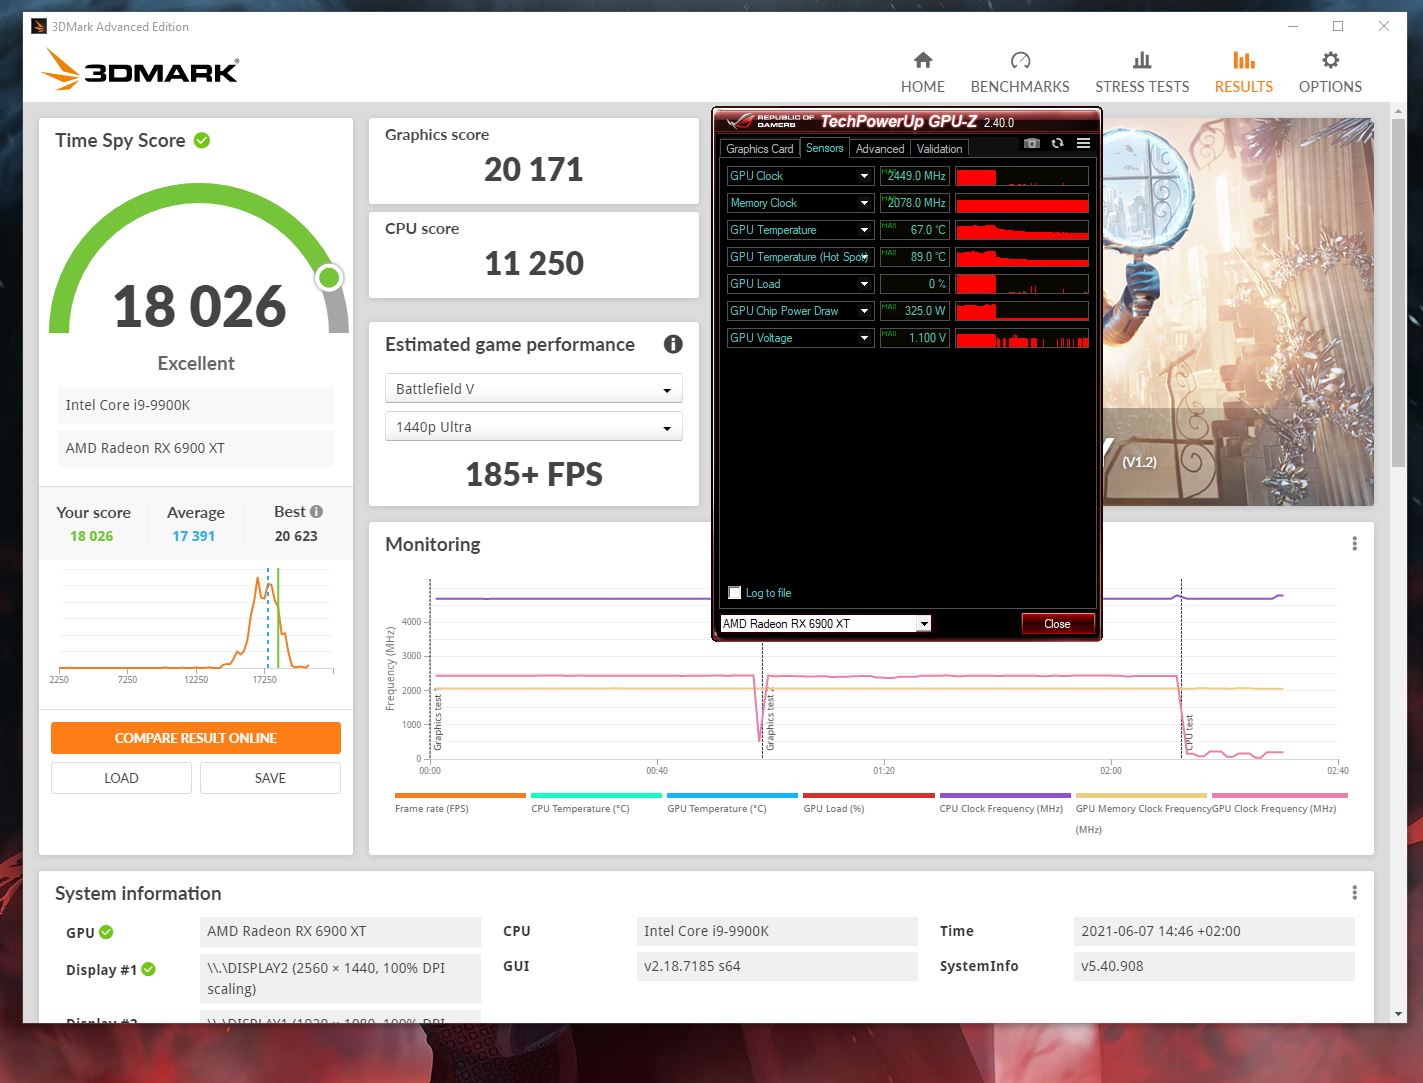Open the 1440p Ultra preset dropdown
This screenshot has width=1423, height=1083.
534,427
